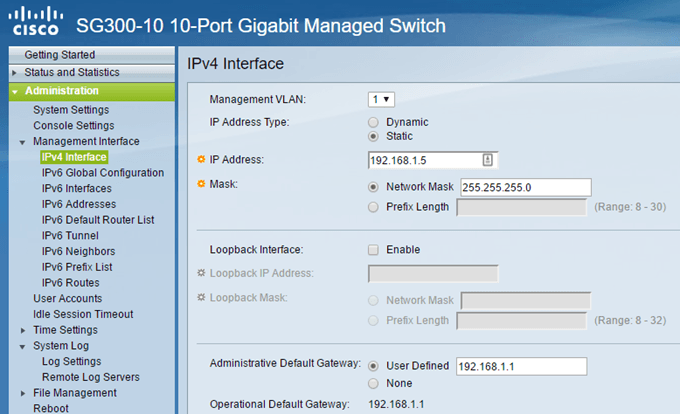Select the Dynamic IP address type

(x=373, y=122)
